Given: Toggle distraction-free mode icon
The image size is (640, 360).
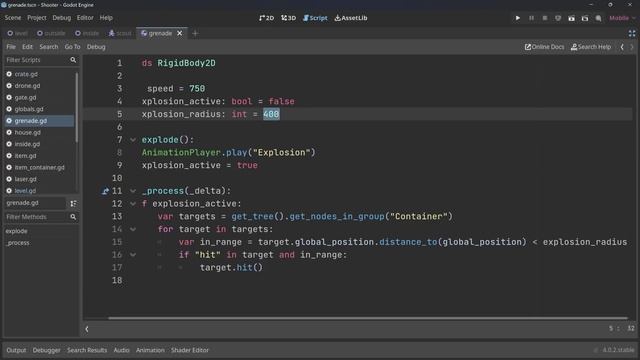Looking at the screenshot, I should 632,33.
